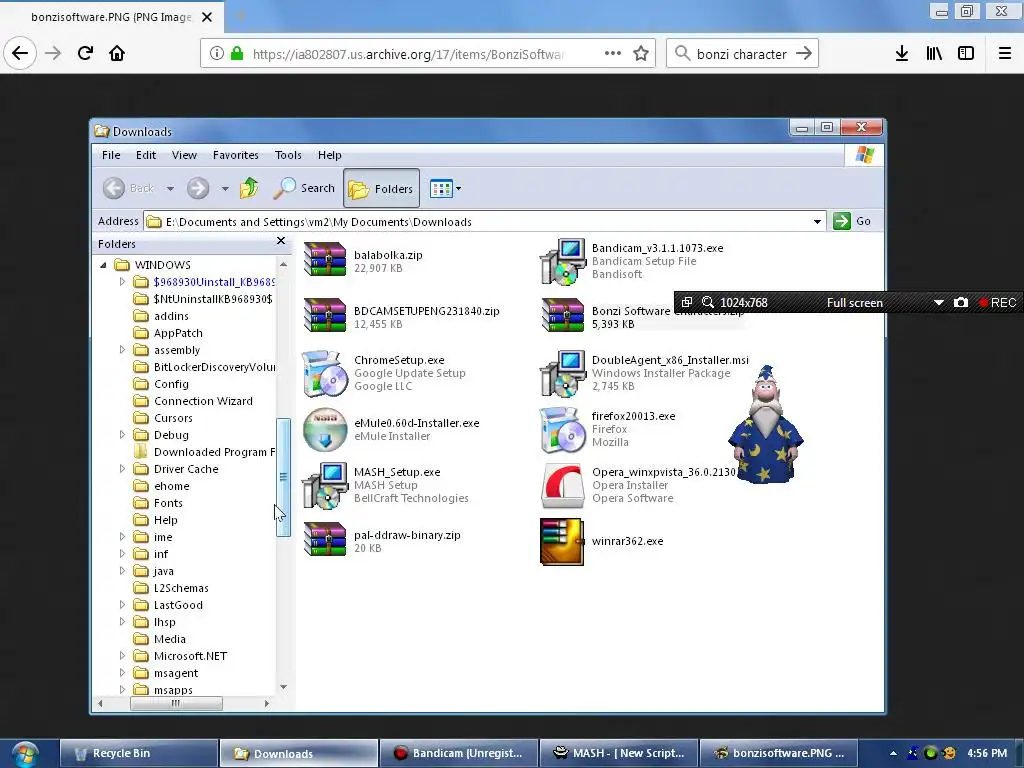Select the BDCAMSETUPENG231840.zip file icon
1024x768 pixels.
pos(325,315)
